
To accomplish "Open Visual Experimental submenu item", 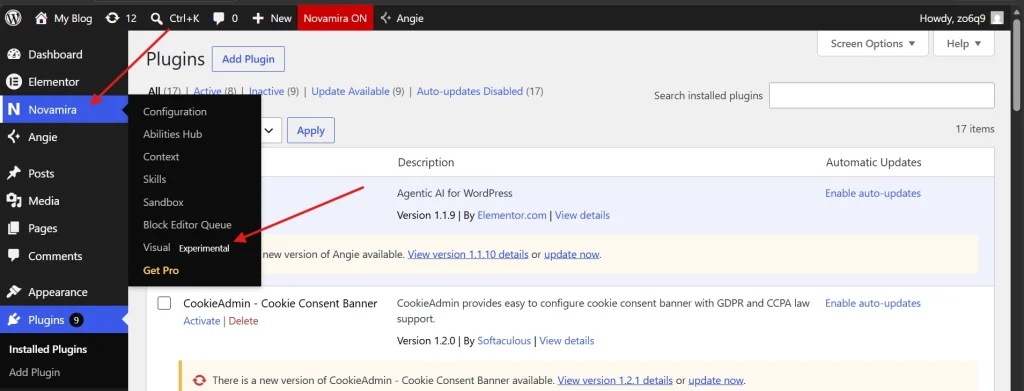I will pos(186,248).
